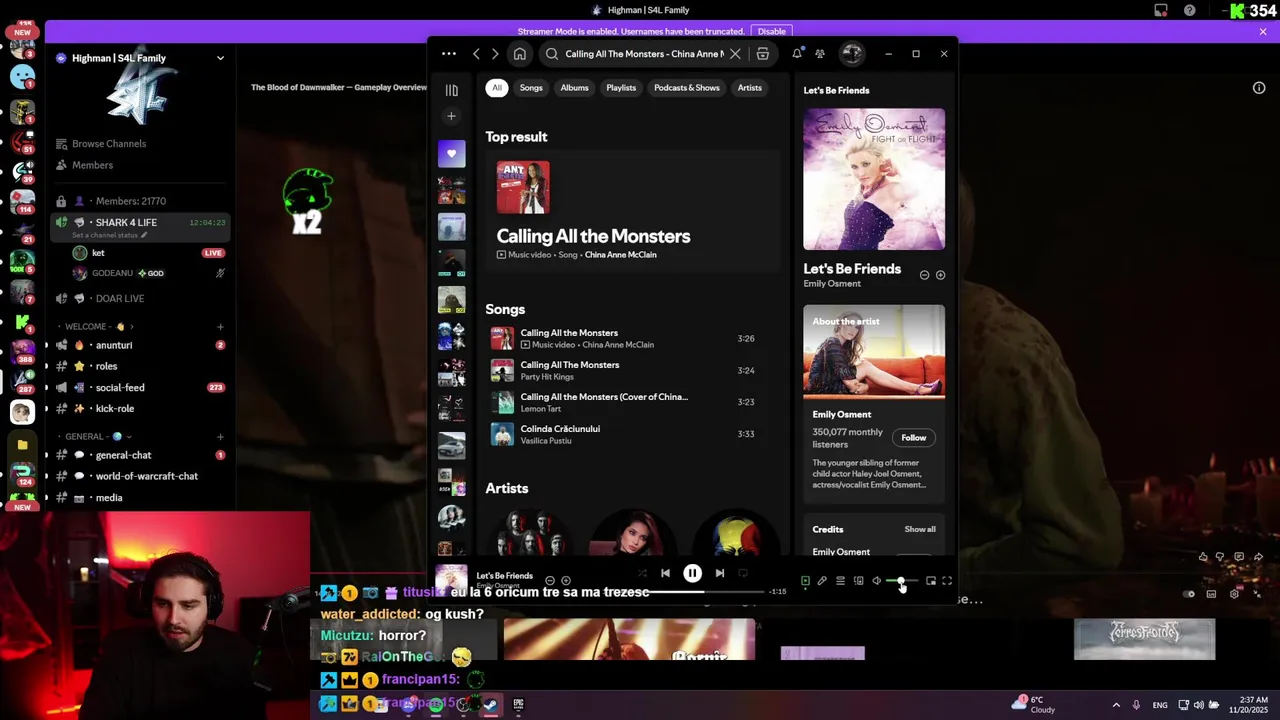This screenshot has width=1280, height=720.
Task: Select the All filter chip
Action: coord(497,88)
